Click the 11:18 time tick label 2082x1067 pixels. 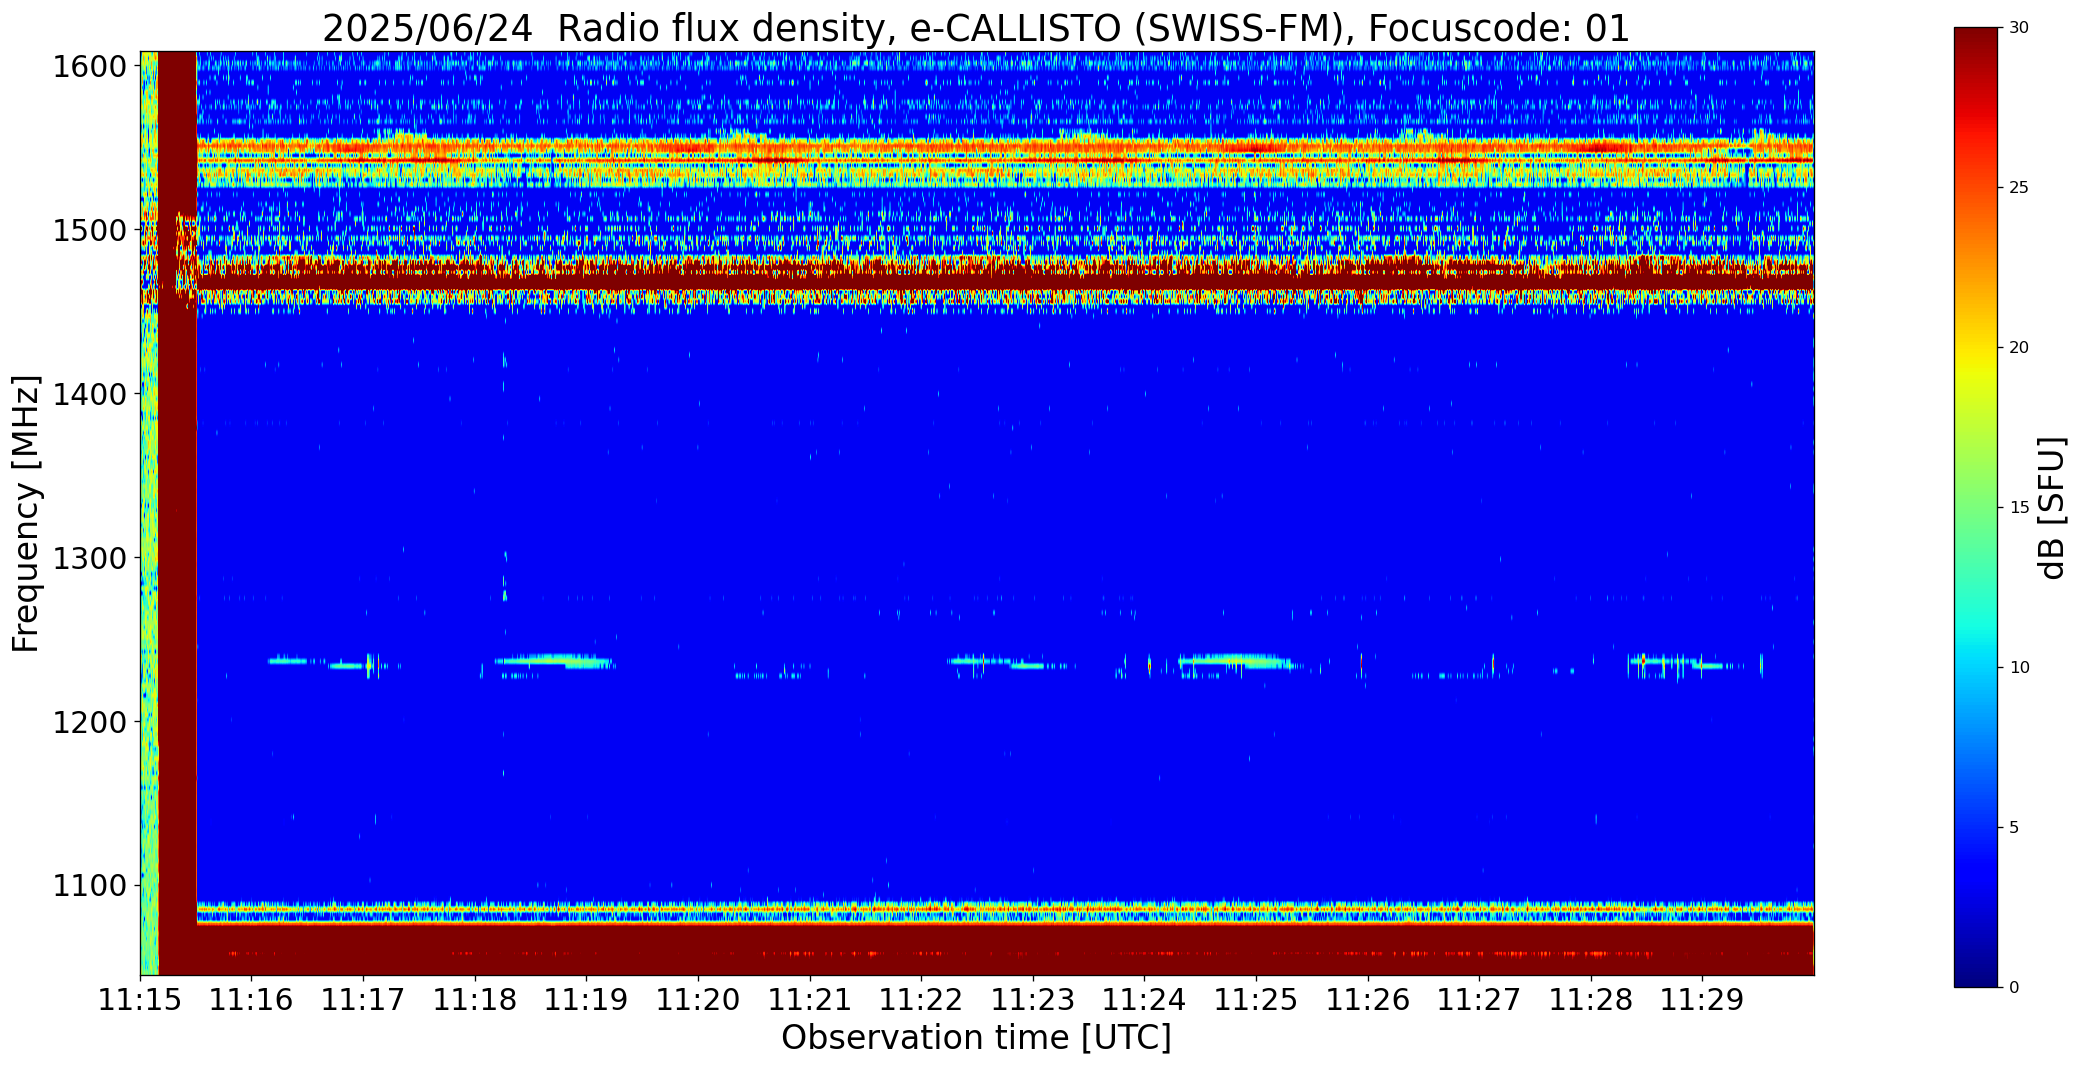pos(475,1000)
